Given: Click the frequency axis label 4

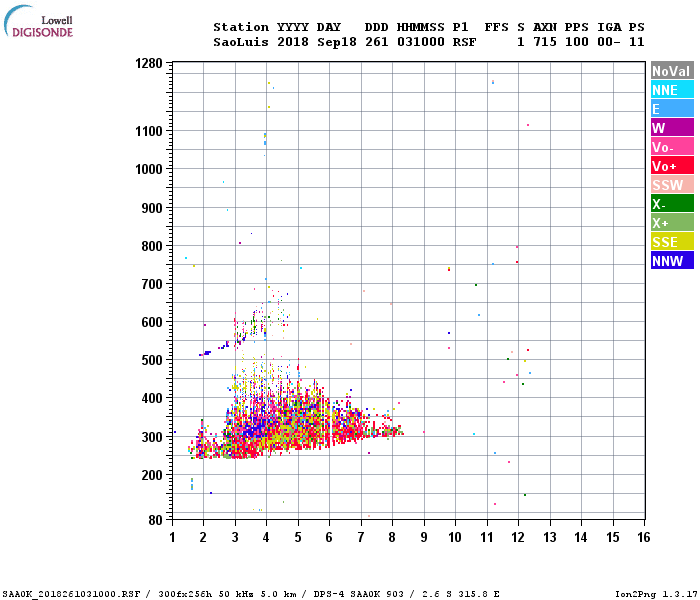Looking at the screenshot, I should point(266,537).
